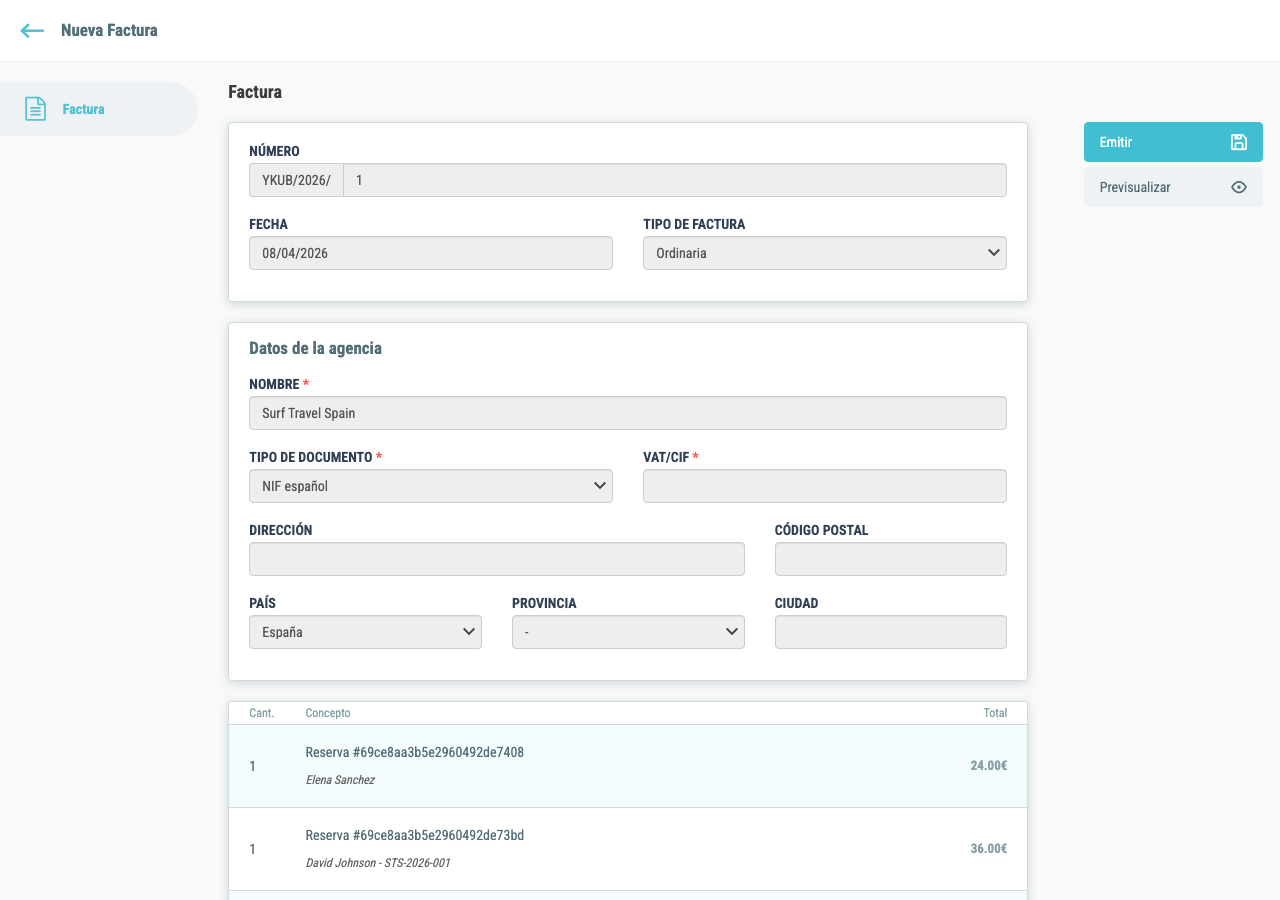Open the País dropdown showing España
1280x900 pixels.
pos(365,632)
